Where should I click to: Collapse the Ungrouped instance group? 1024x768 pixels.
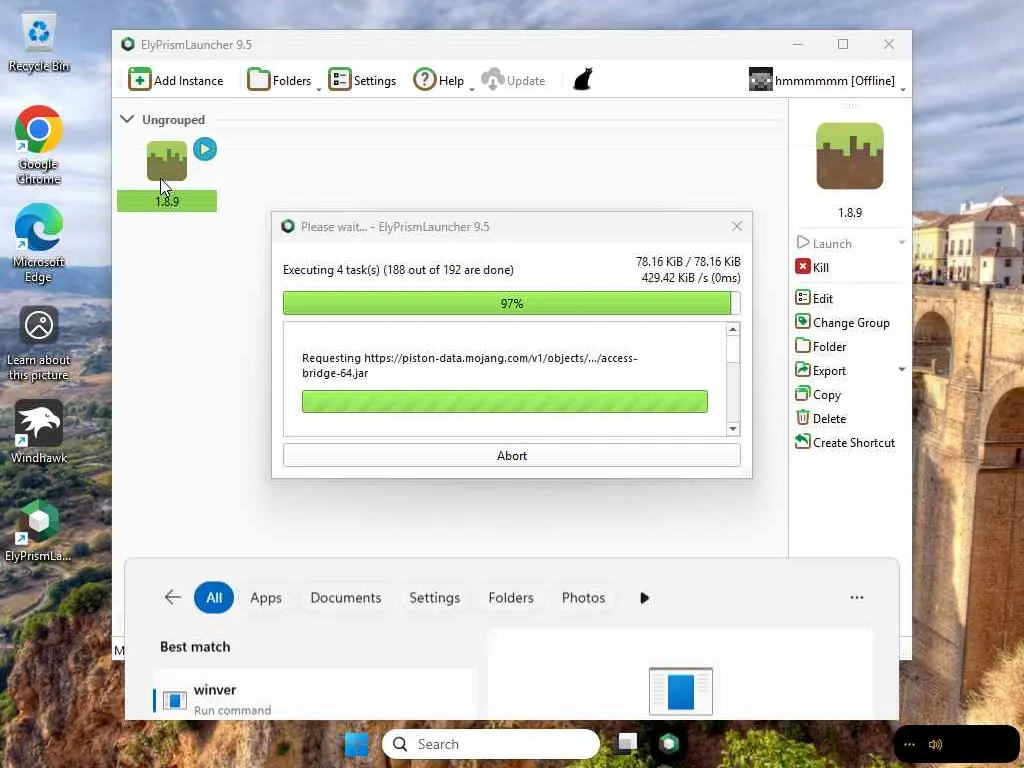(127, 119)
